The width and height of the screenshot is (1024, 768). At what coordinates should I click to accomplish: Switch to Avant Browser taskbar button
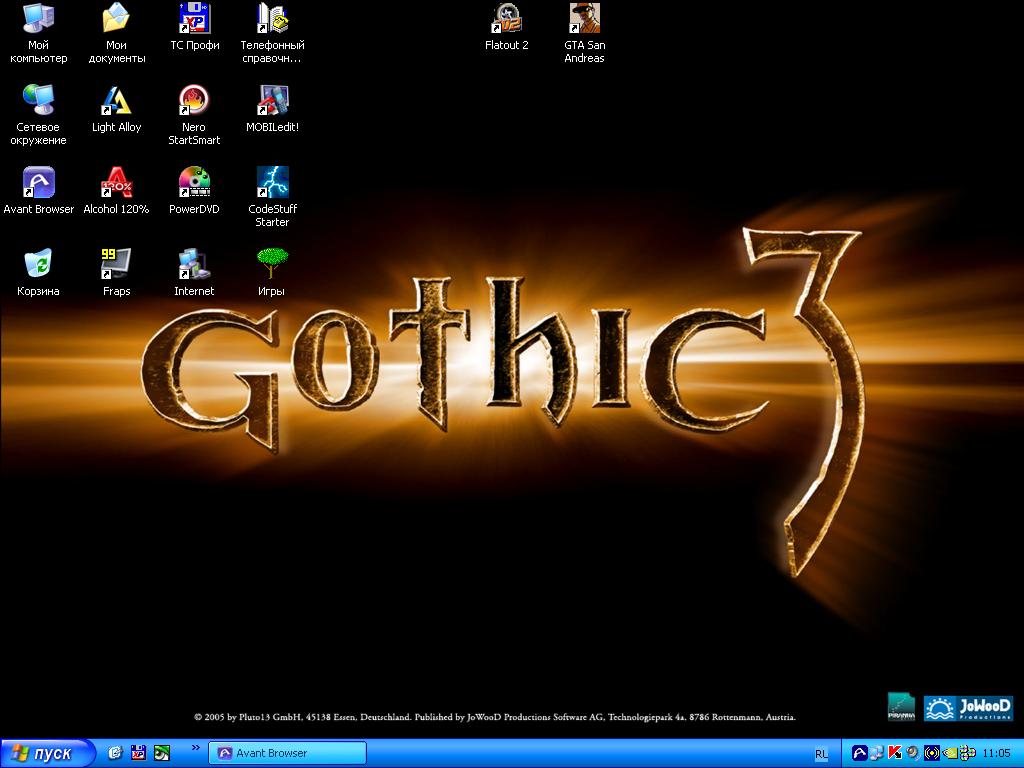(287, 753)
